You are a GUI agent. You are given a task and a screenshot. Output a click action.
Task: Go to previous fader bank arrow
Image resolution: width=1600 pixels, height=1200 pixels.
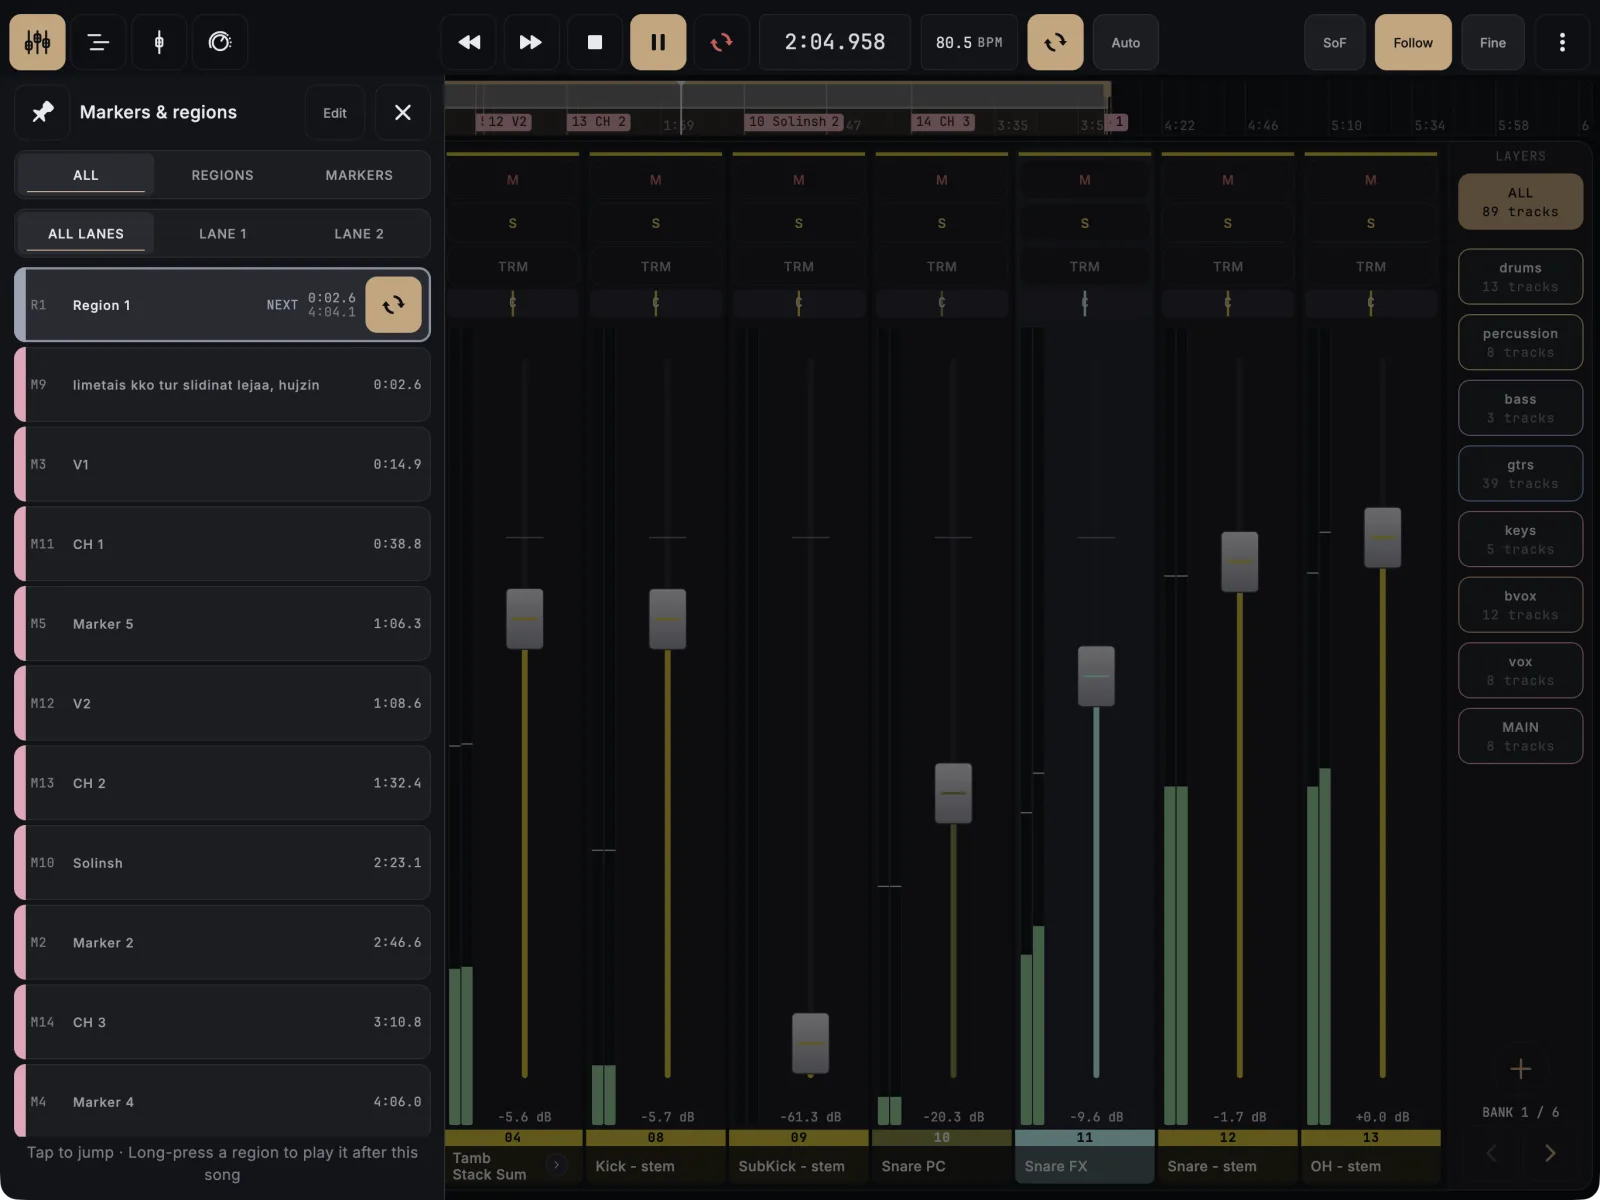1491,1153
